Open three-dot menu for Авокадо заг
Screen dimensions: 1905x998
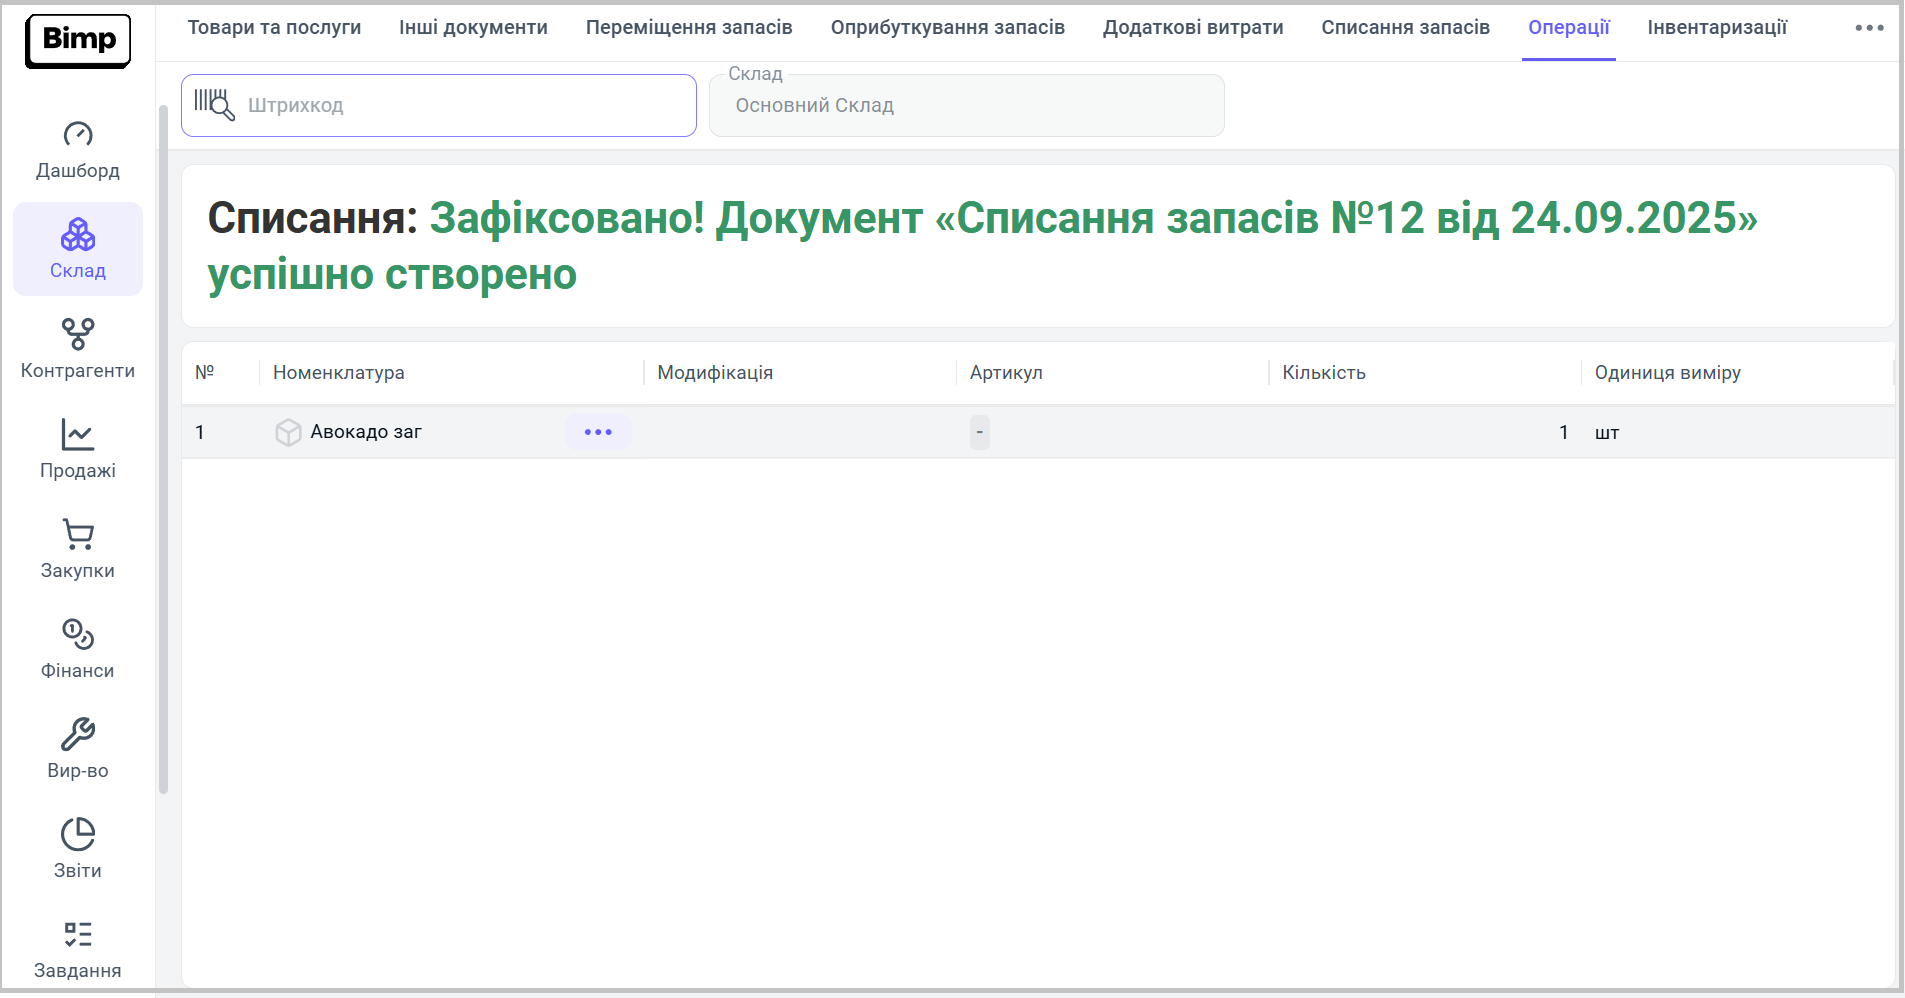pyautogui.click(x=598, y=432)
